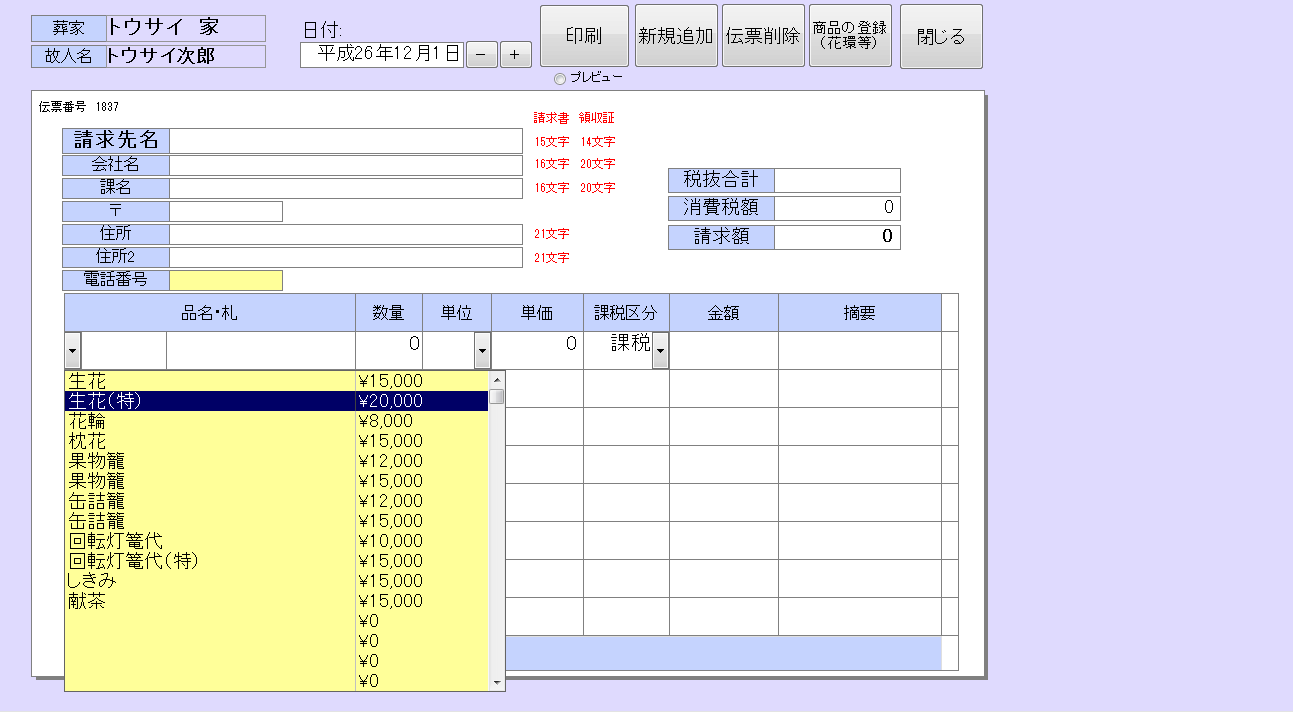Image resolution: width=1293 pixels, height=712 pixels.
Task: Collapse the 品名 dropdown arrow
Action: pos(73,351)
